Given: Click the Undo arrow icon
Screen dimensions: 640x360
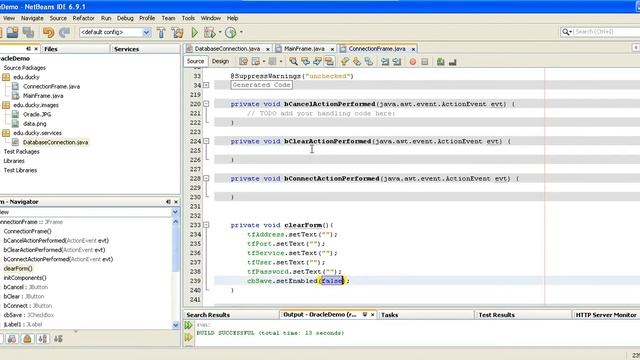Looking at the screenshot, I should (48, 32).
